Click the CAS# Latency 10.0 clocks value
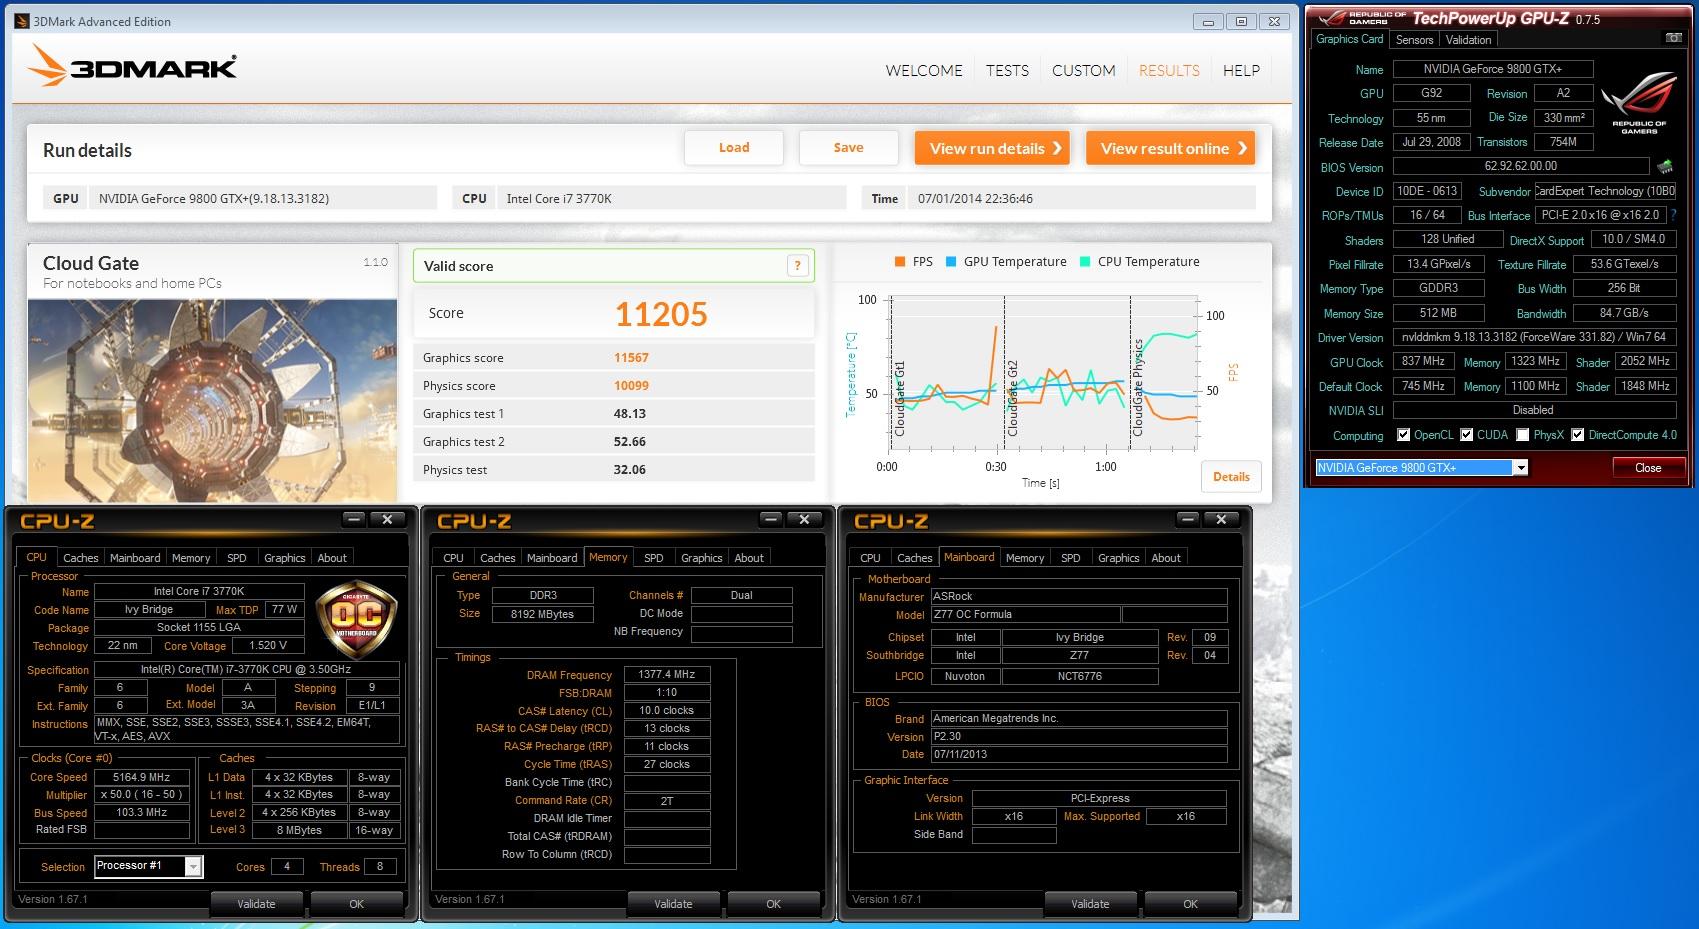This screenshot has width=1699, height=929. (667, 711)
